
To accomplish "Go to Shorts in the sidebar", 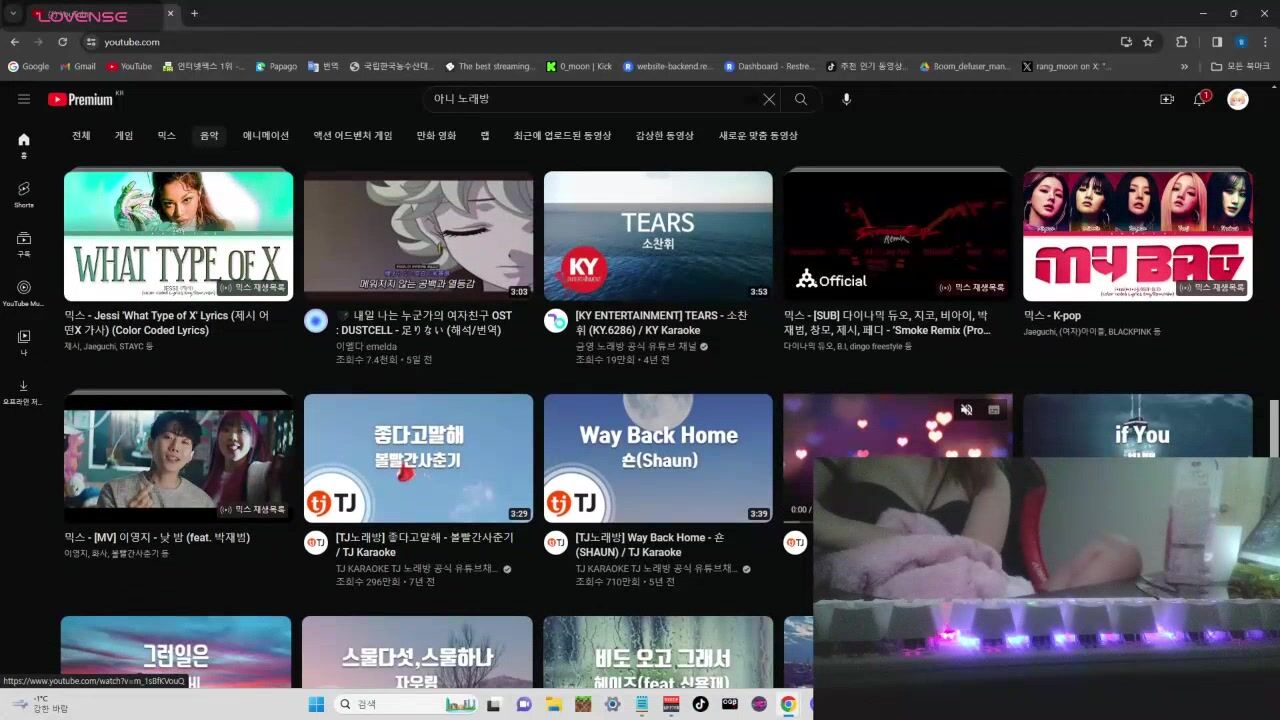I will pos(24,194).
